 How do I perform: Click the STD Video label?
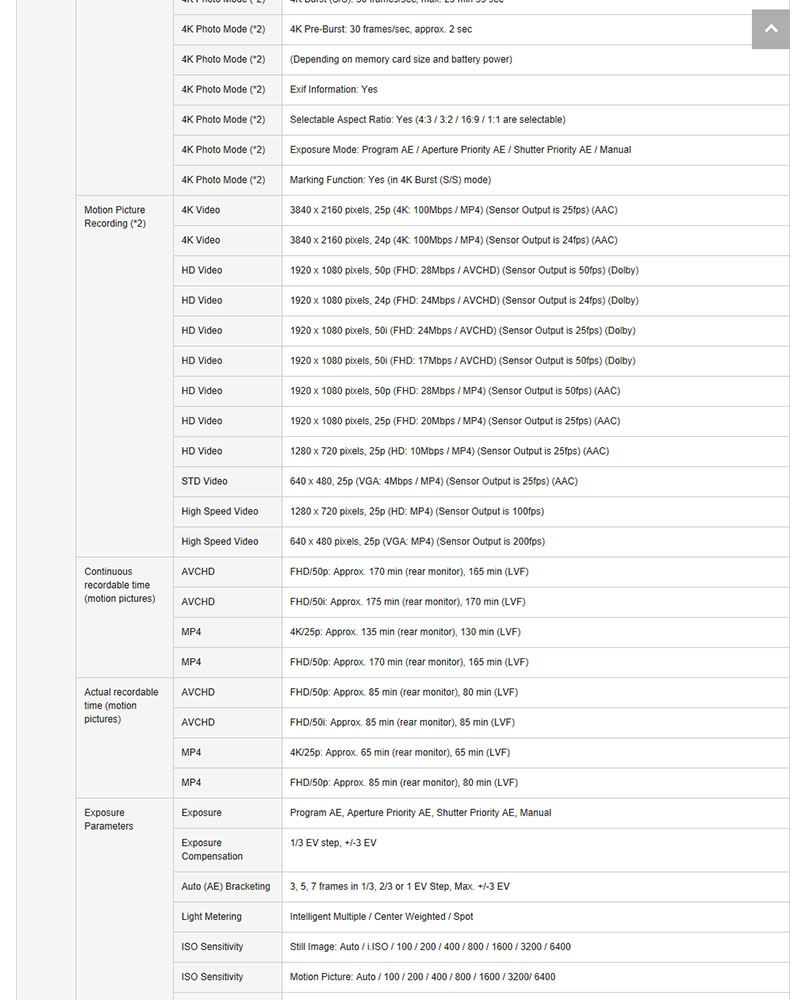(204, 481)
